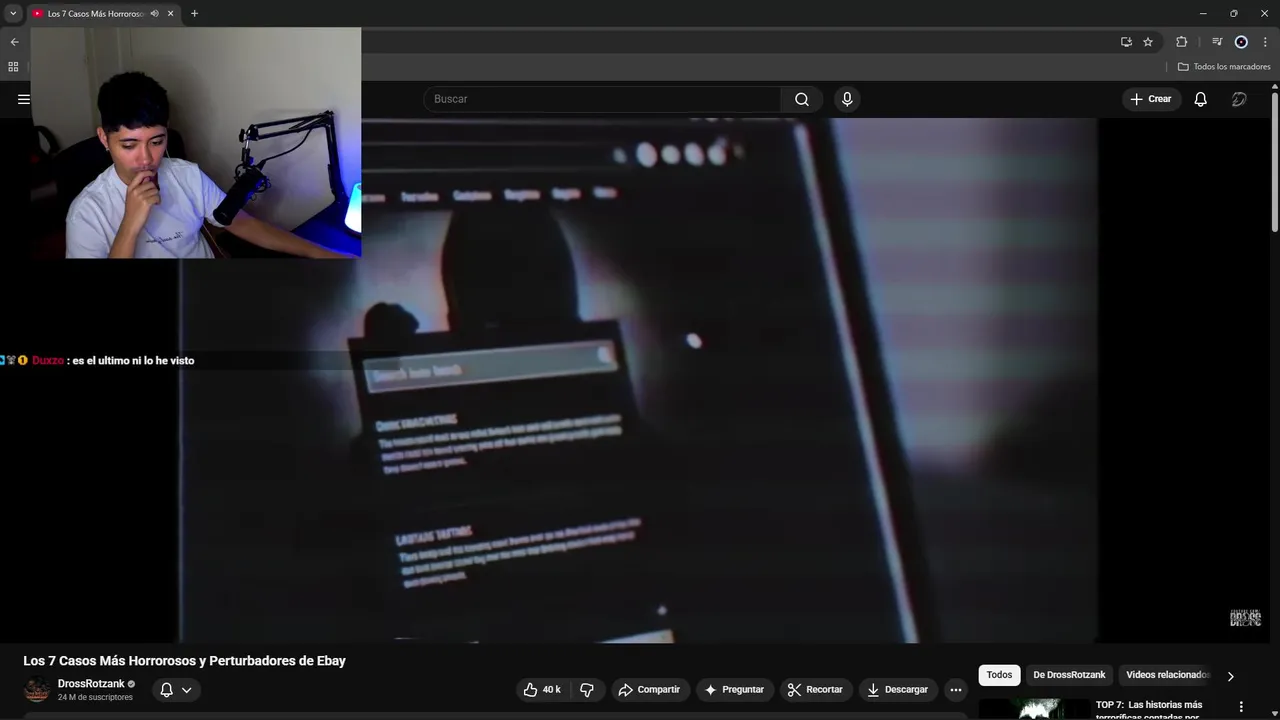Image resolution: width=1280 pixels, height=720 pixels.
Task: Open the YouTube hamburger guide menu
Action: click(x=23, y=99)
